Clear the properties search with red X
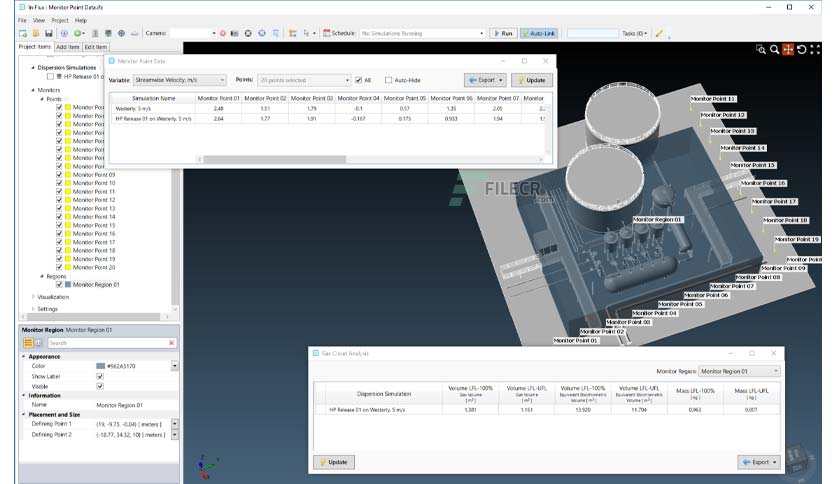Image resolution: width=836 pixels, height=484 pixels. pos(172,343)
